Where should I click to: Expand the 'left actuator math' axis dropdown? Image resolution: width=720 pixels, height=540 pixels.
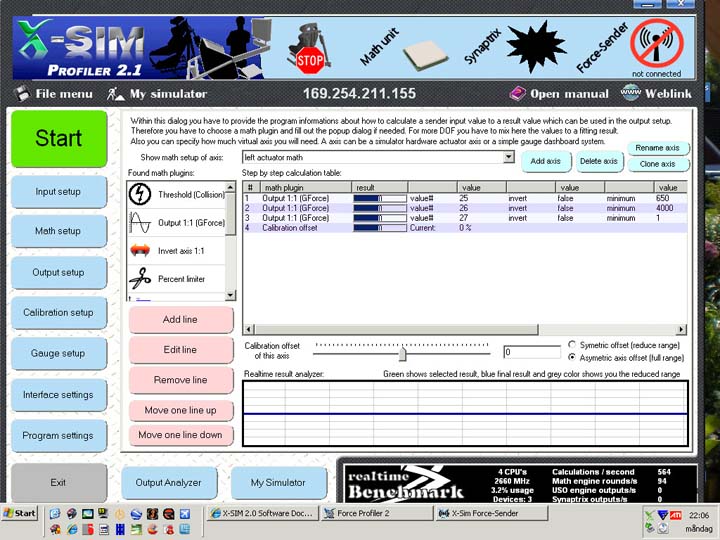pos(508,157)
